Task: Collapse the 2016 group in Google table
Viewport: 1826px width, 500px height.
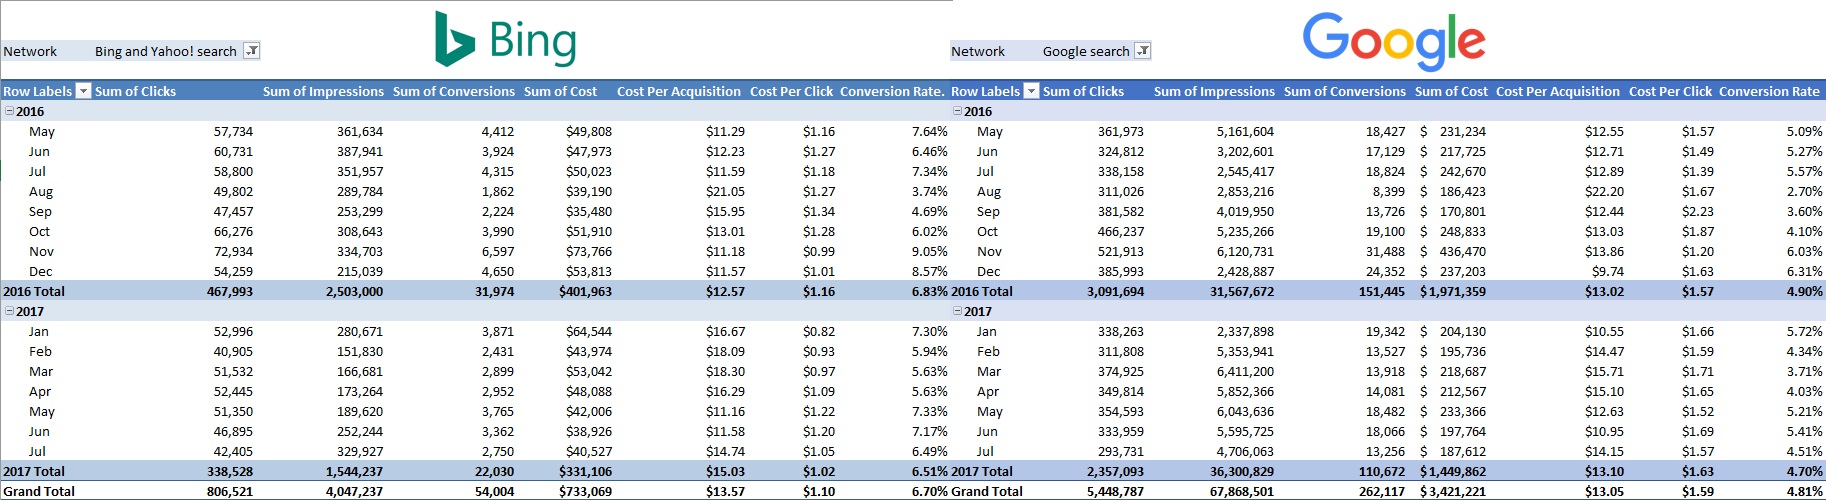Action: tap(958, 111)
